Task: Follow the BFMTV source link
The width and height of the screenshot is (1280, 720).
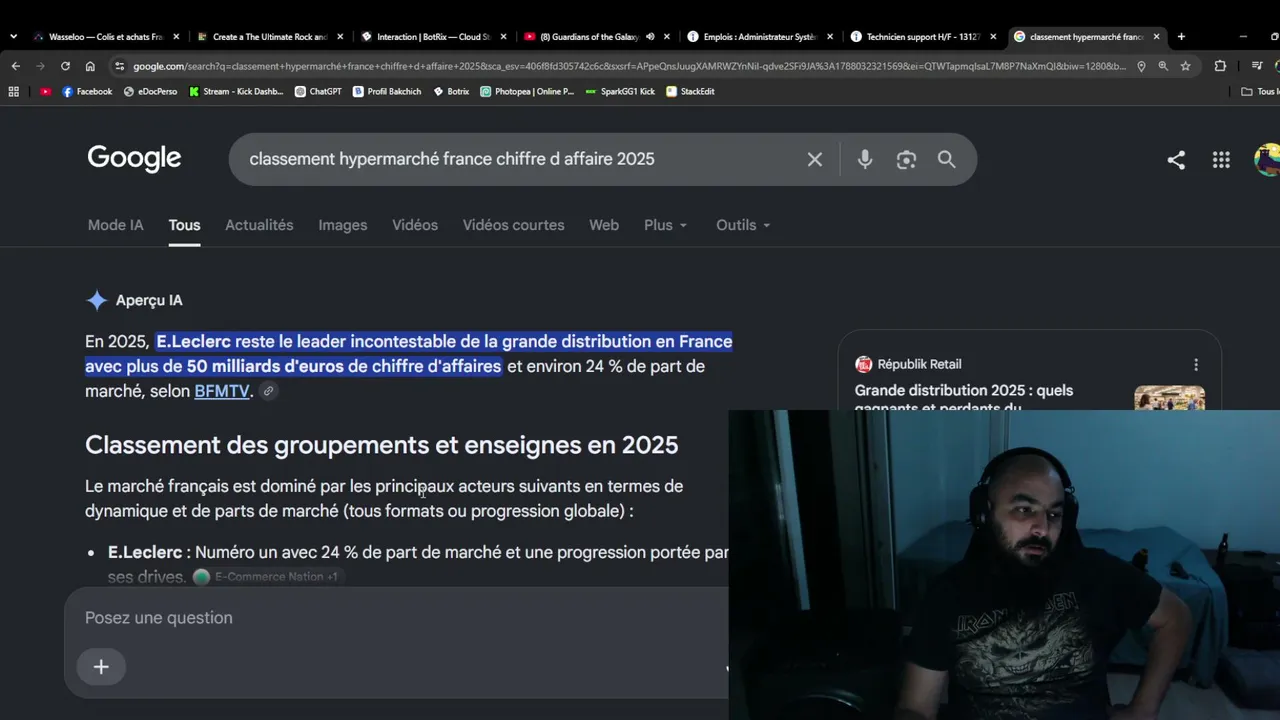Action: tap(222, 391)
